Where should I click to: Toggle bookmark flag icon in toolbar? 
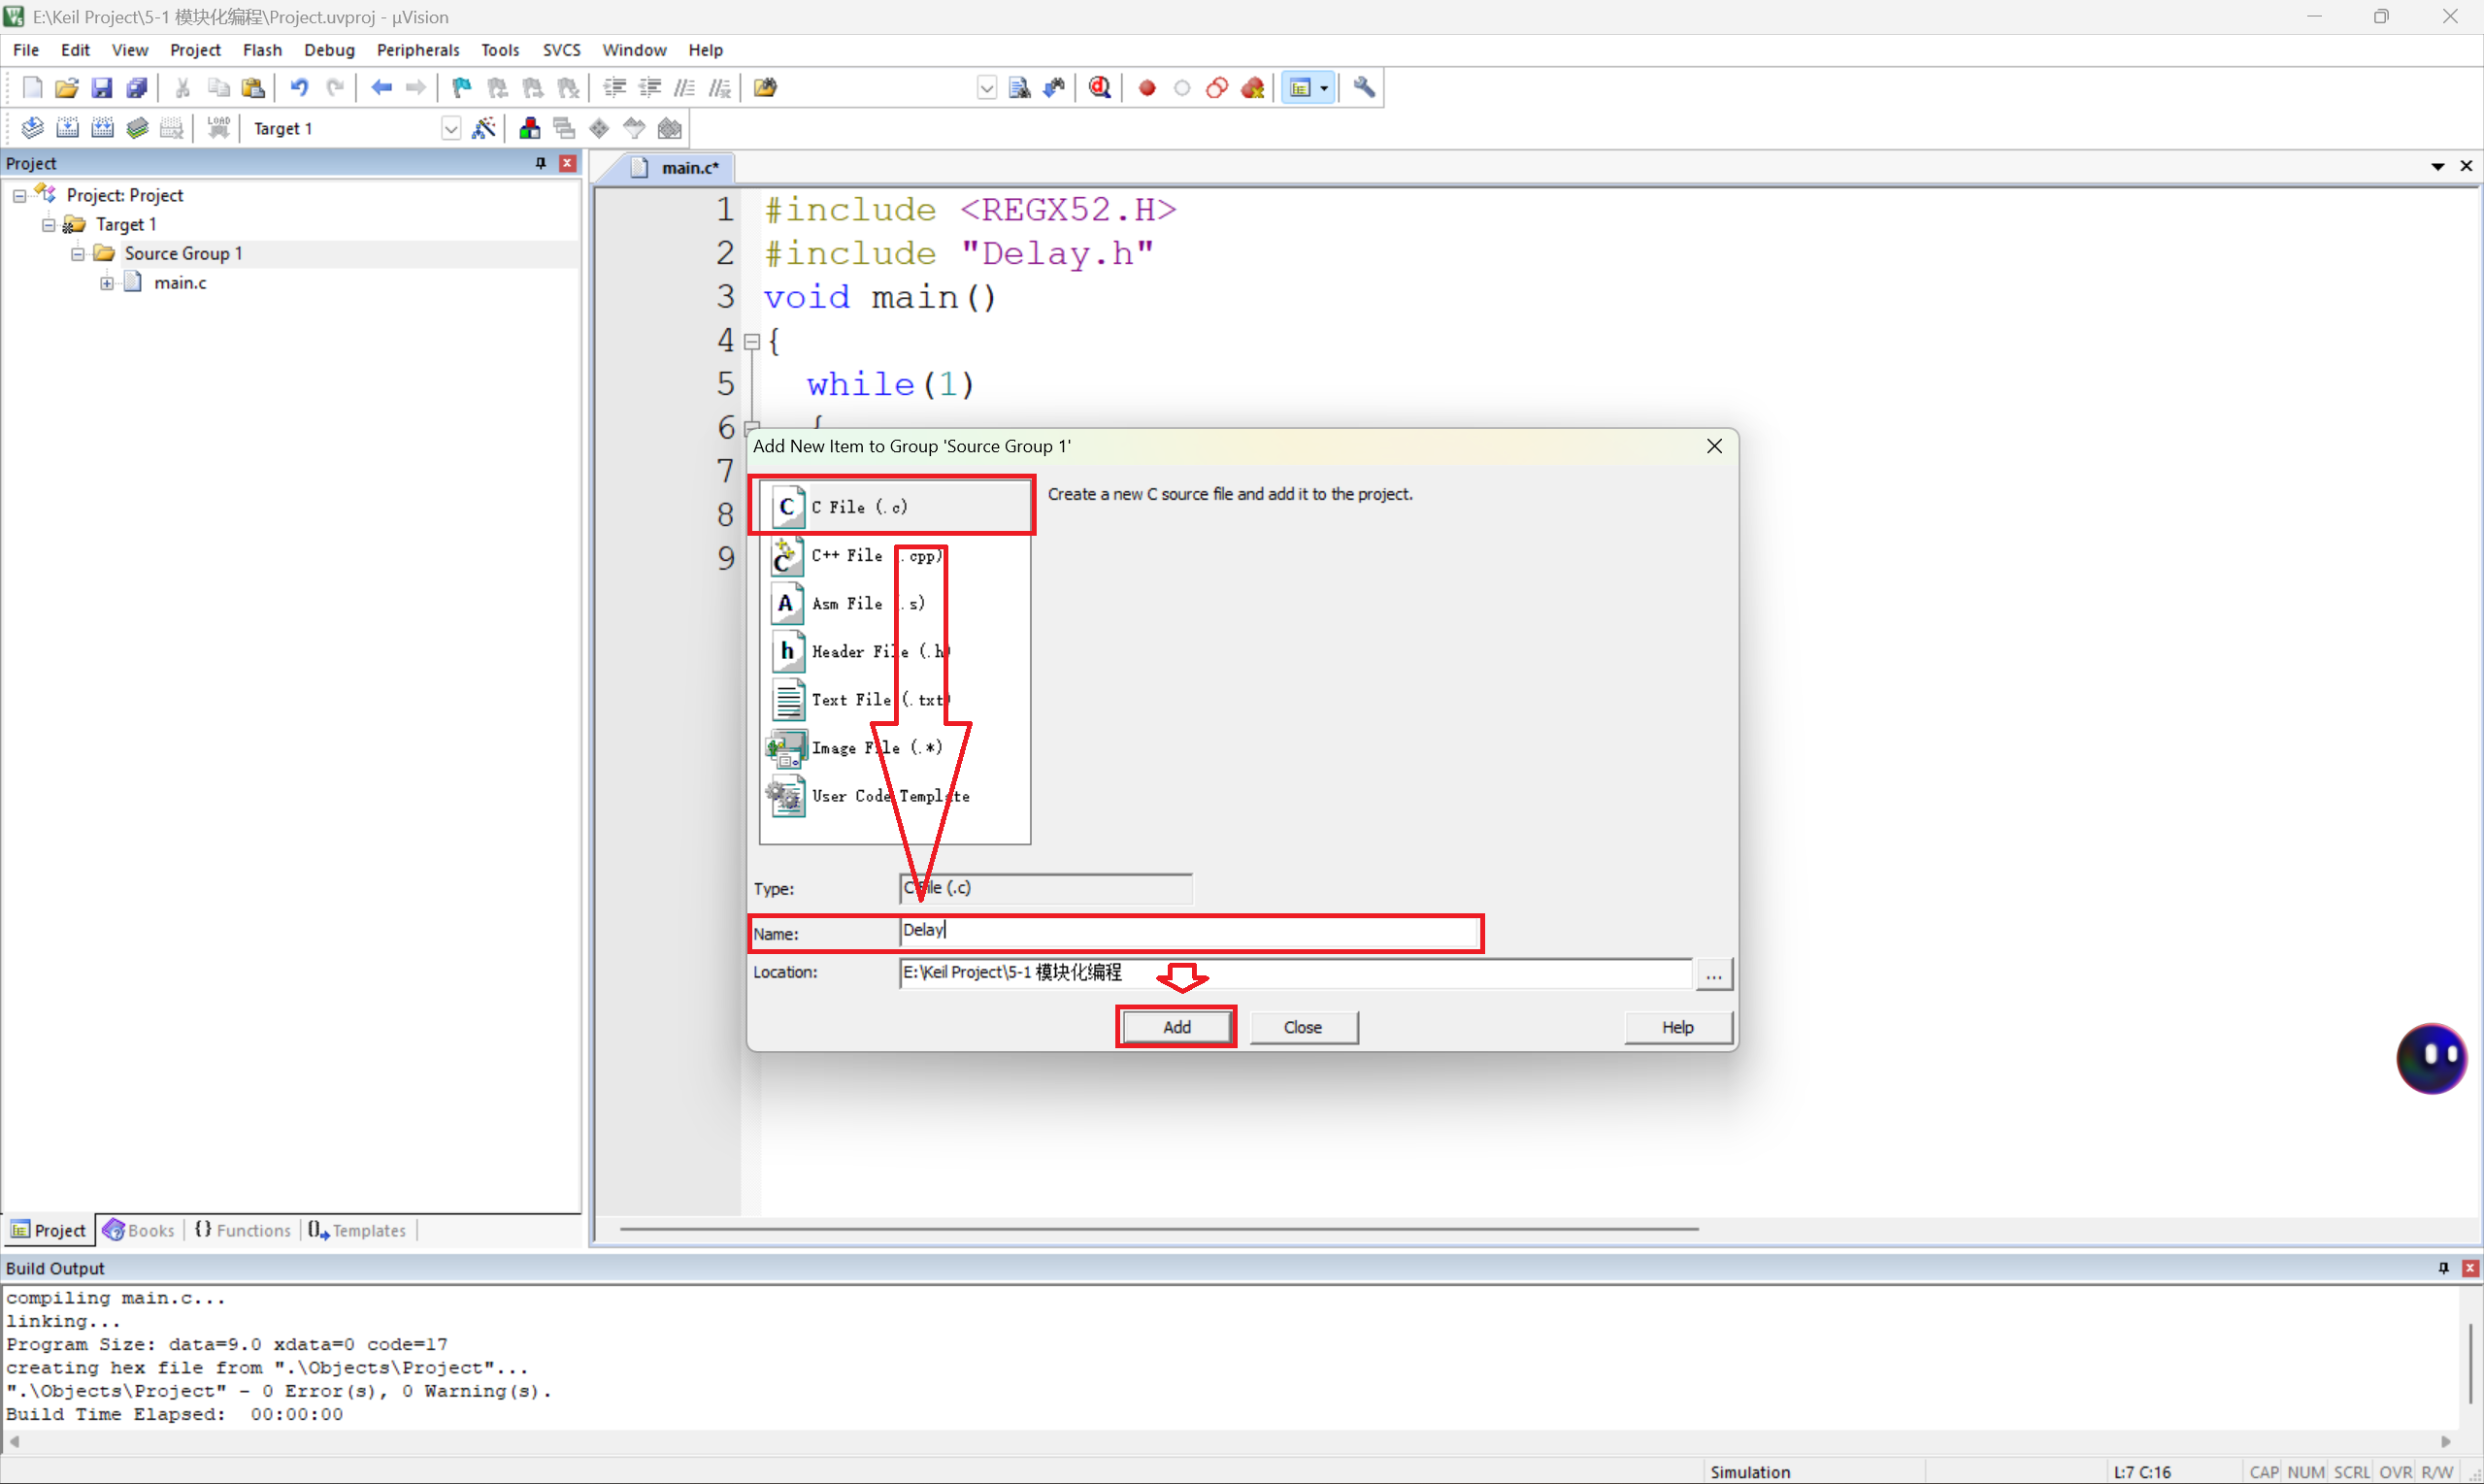point(461,88)
